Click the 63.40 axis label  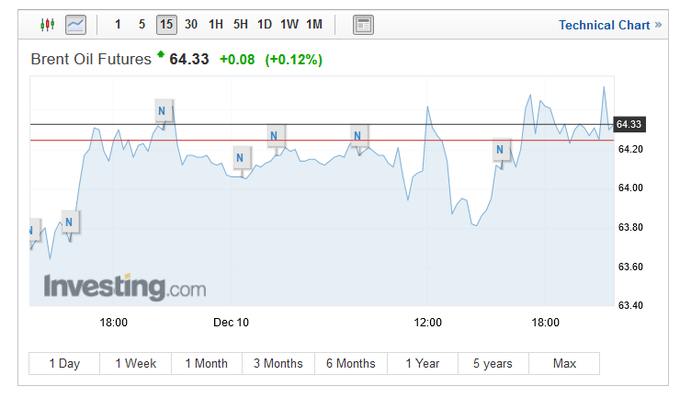tap(631, 305)
